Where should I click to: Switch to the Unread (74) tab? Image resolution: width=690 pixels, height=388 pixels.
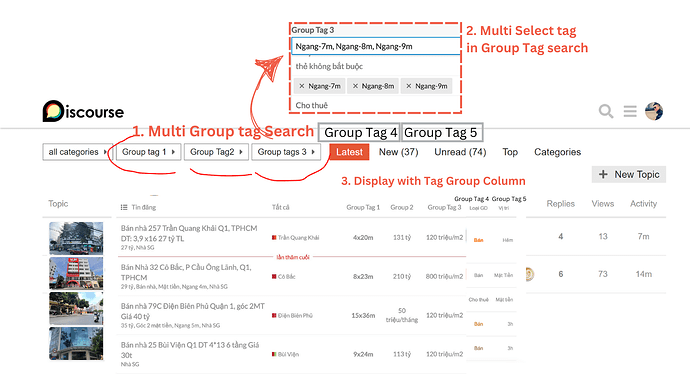point(460,152)
